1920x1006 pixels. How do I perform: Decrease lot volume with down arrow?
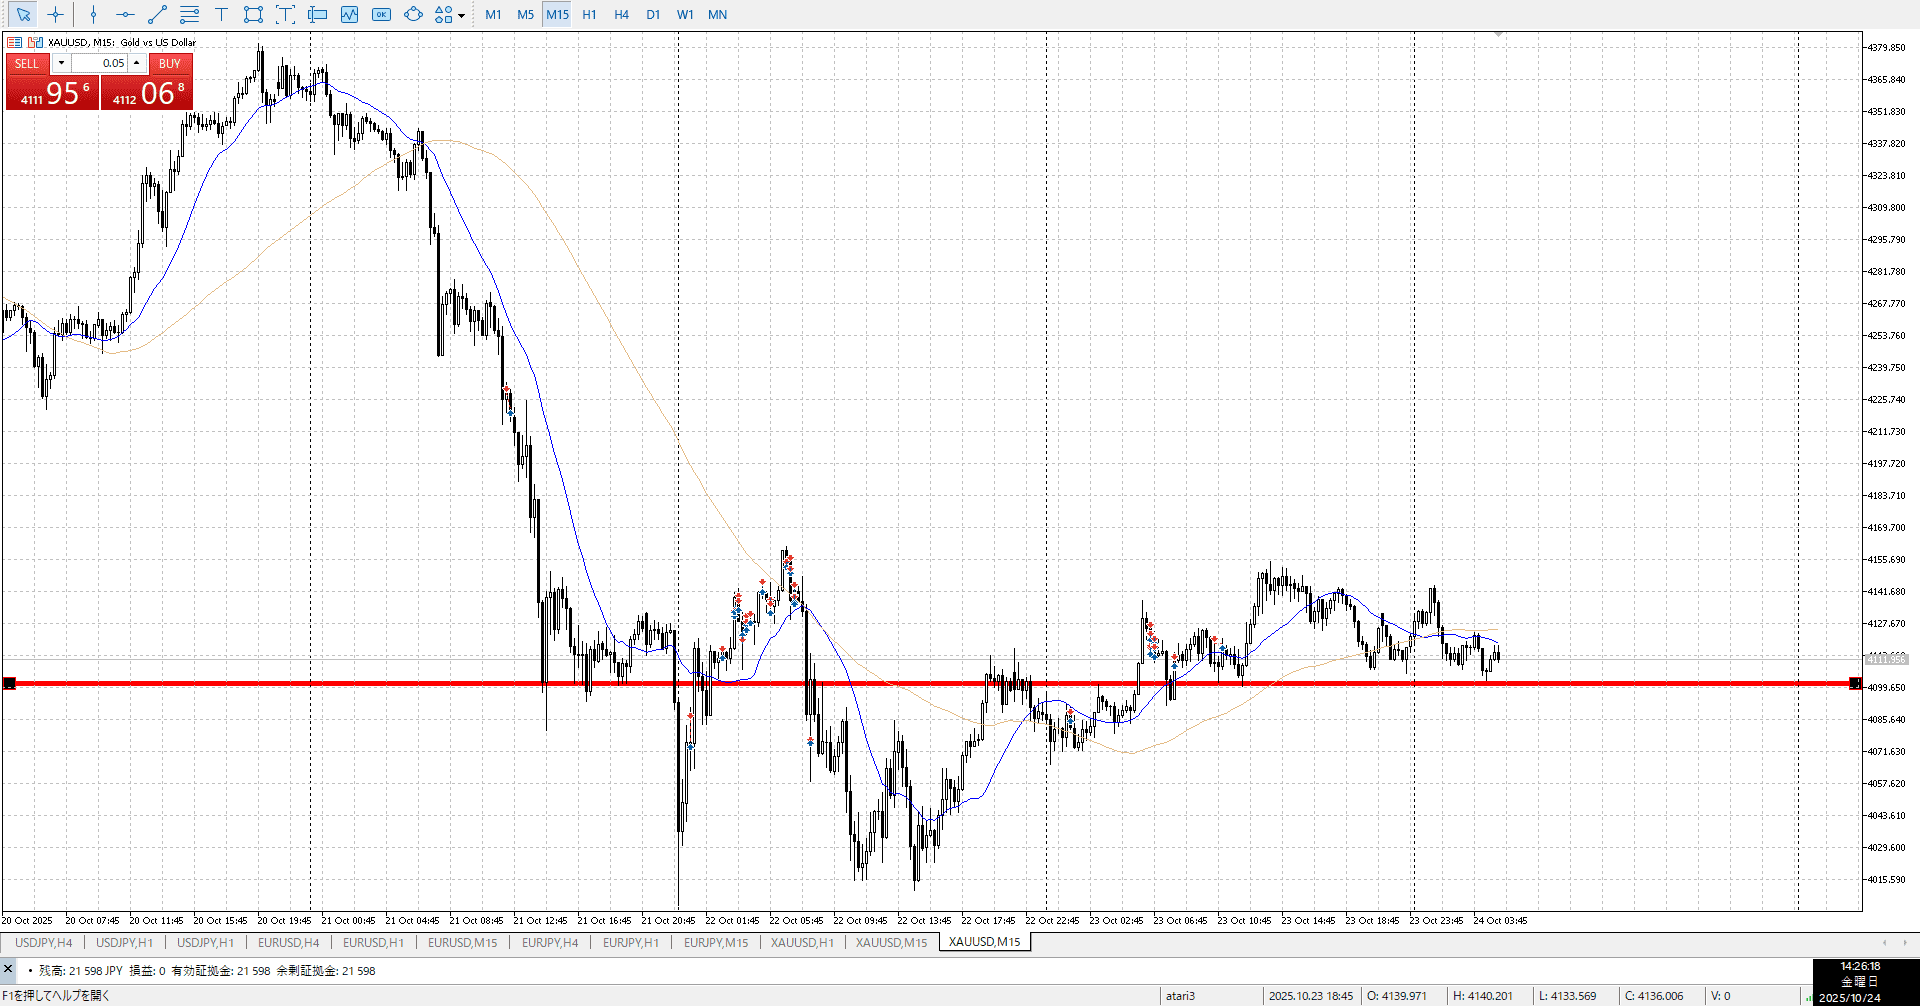pyautogui.click(x=61, y=63)
